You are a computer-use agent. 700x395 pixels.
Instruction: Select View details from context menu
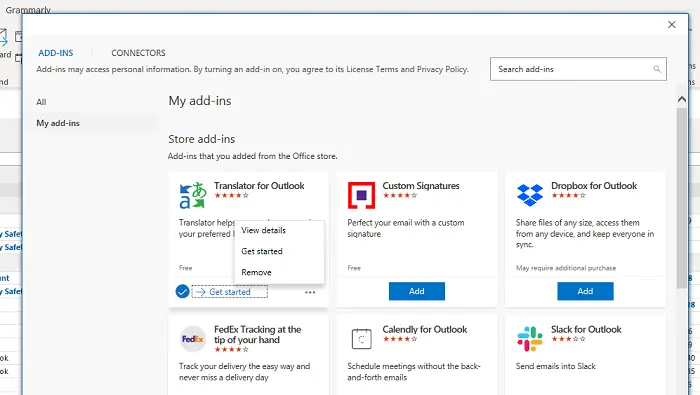(x=263, y=230)
